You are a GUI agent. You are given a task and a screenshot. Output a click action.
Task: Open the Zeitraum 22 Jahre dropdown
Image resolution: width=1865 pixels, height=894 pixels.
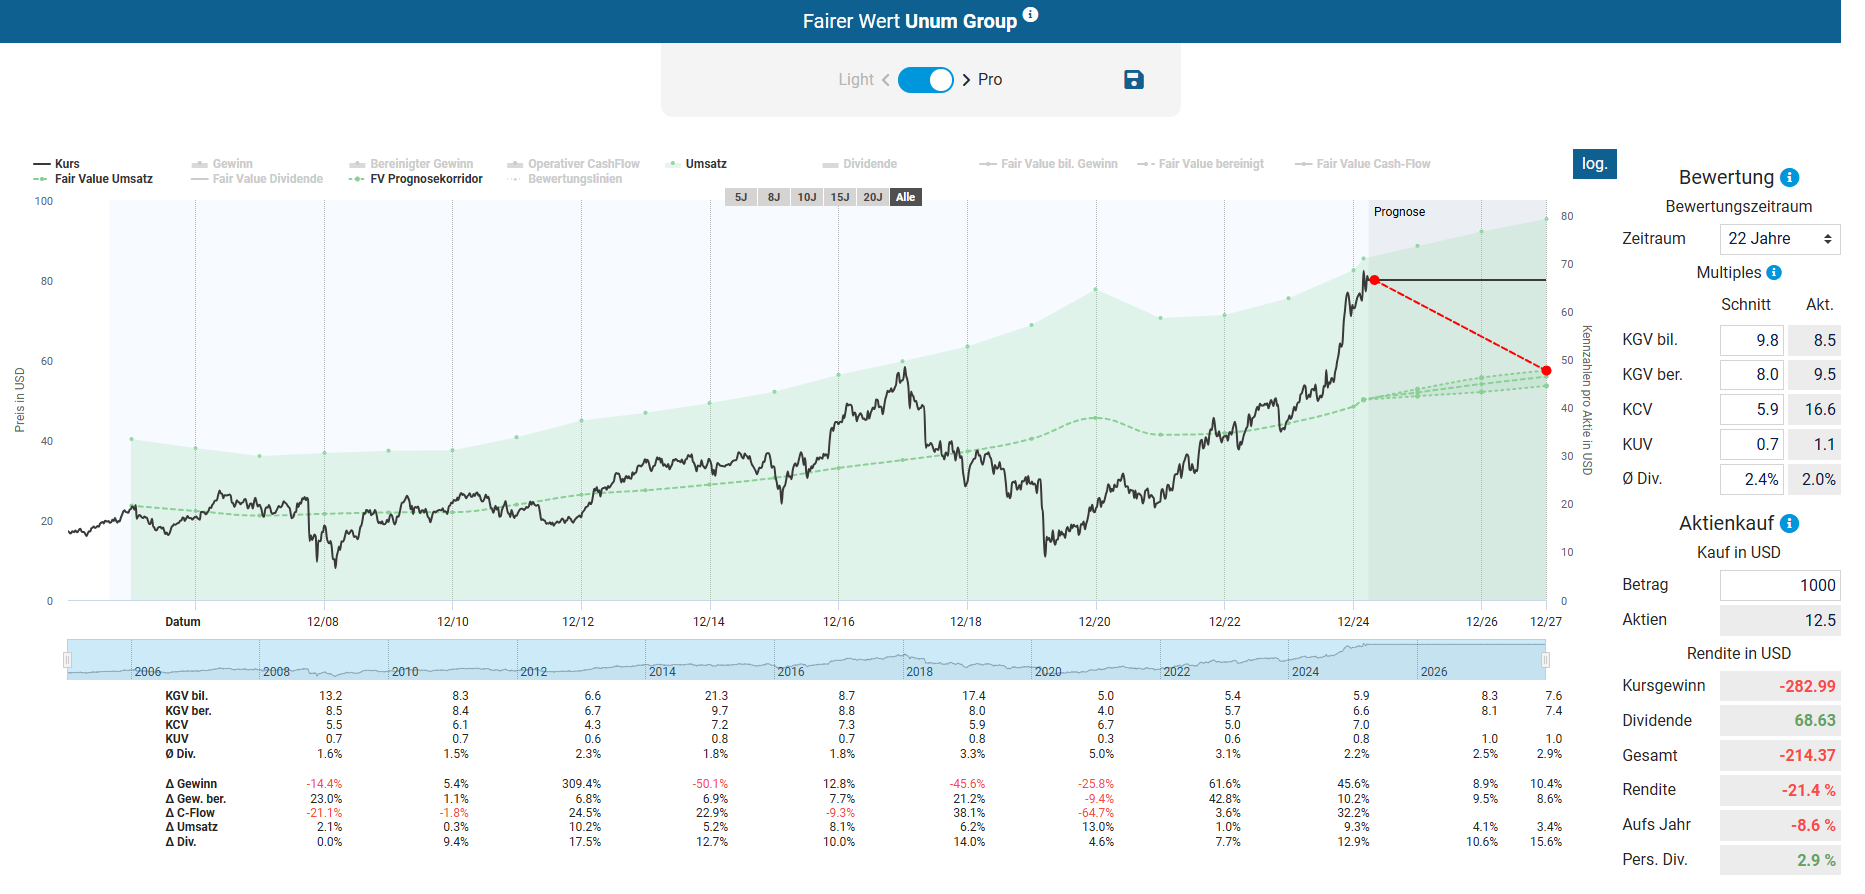click(x=1779, y=239)
